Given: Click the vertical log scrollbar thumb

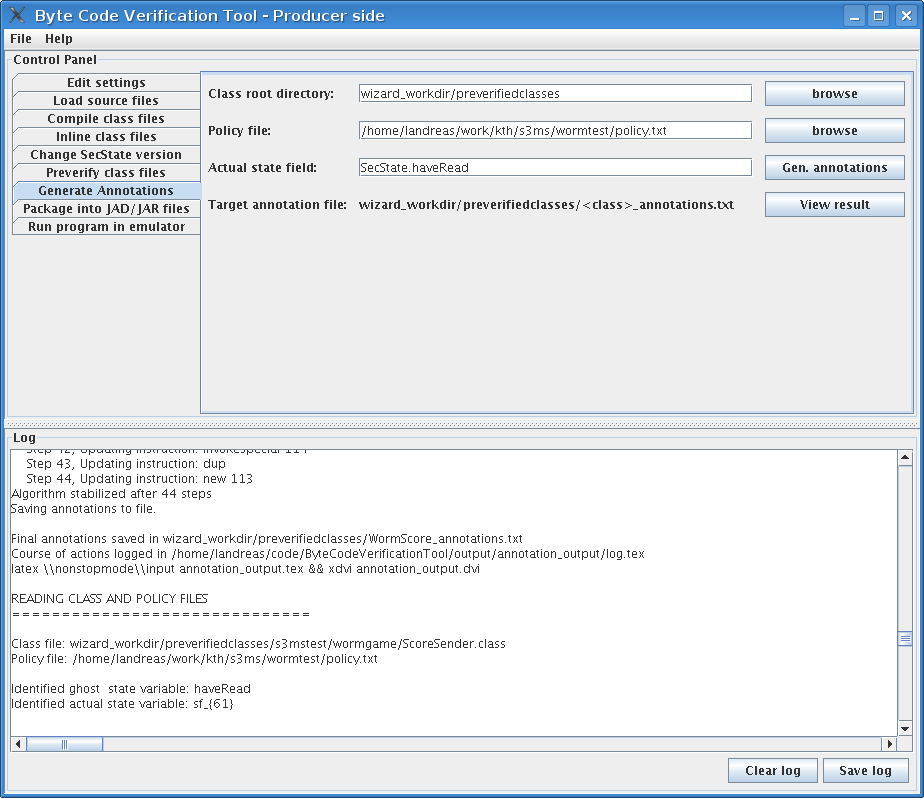Looking at the screenshot, I should pyautogui.click(x=905, y=639).
